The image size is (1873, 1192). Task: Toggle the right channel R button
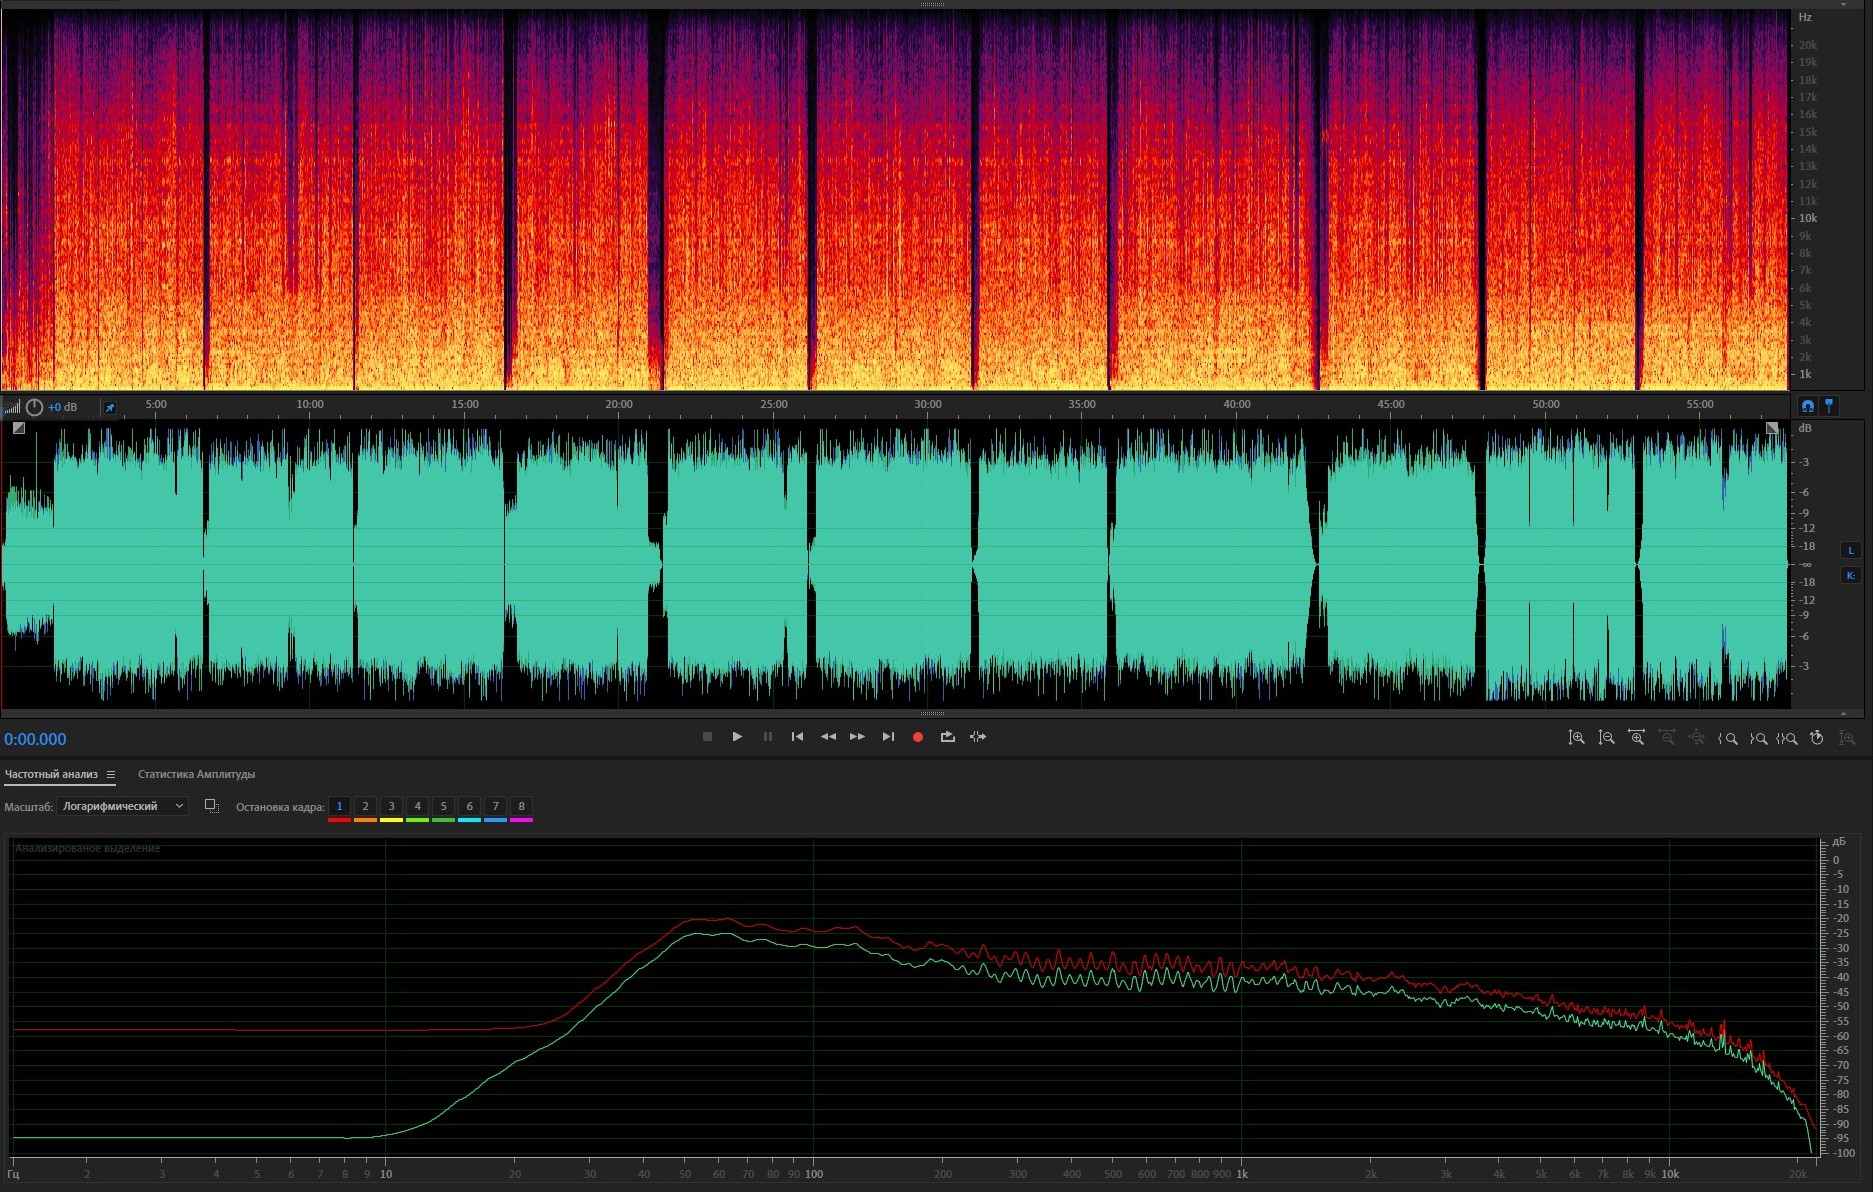coord(1850,575)
